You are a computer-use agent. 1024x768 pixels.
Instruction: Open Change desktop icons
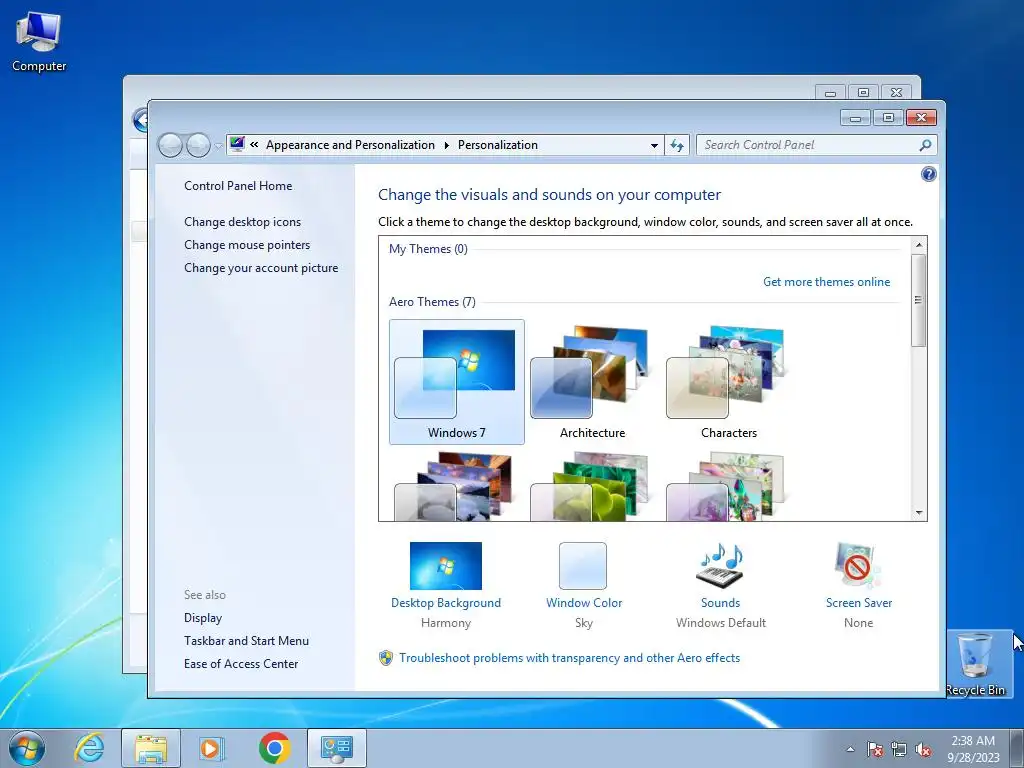click(242, 221)
